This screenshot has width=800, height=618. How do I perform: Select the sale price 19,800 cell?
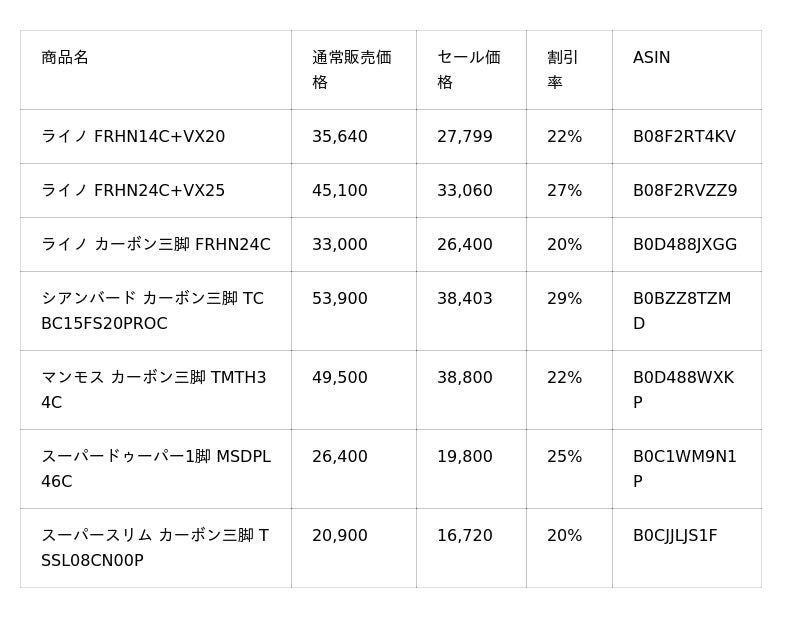(x=464, y=457)
